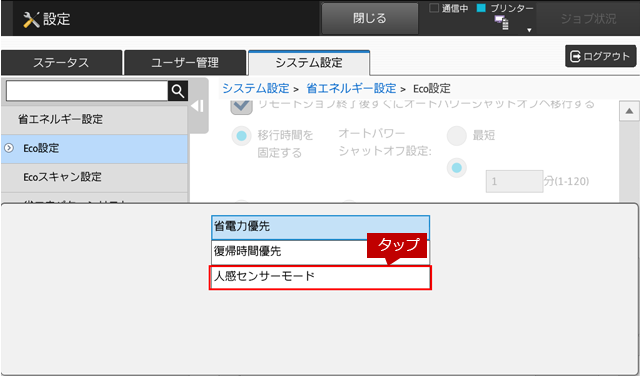
Task: Click the 閉じる button
Action: [x=370, y=18]
